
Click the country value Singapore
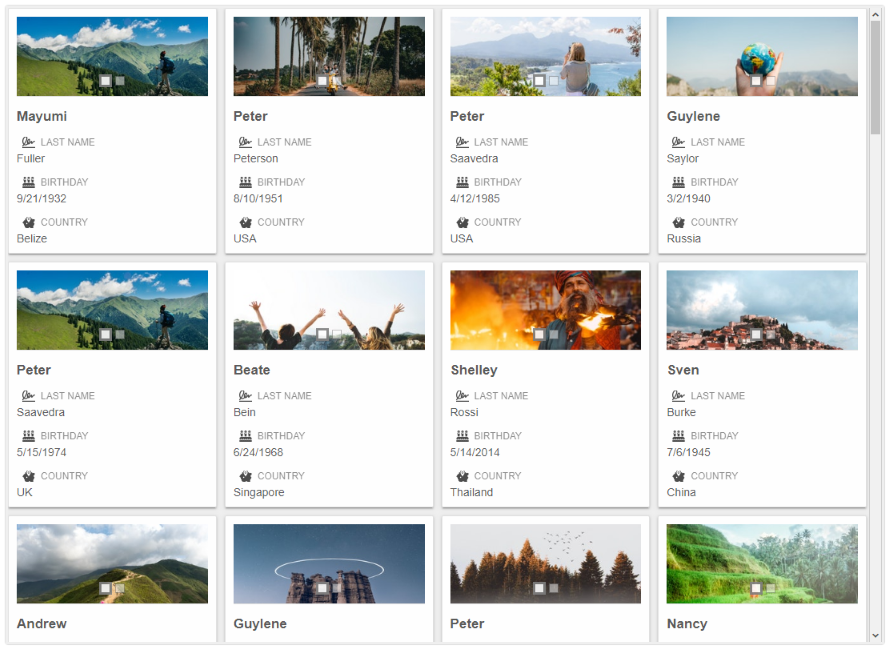pyautogui.click(x=259, y=492)
